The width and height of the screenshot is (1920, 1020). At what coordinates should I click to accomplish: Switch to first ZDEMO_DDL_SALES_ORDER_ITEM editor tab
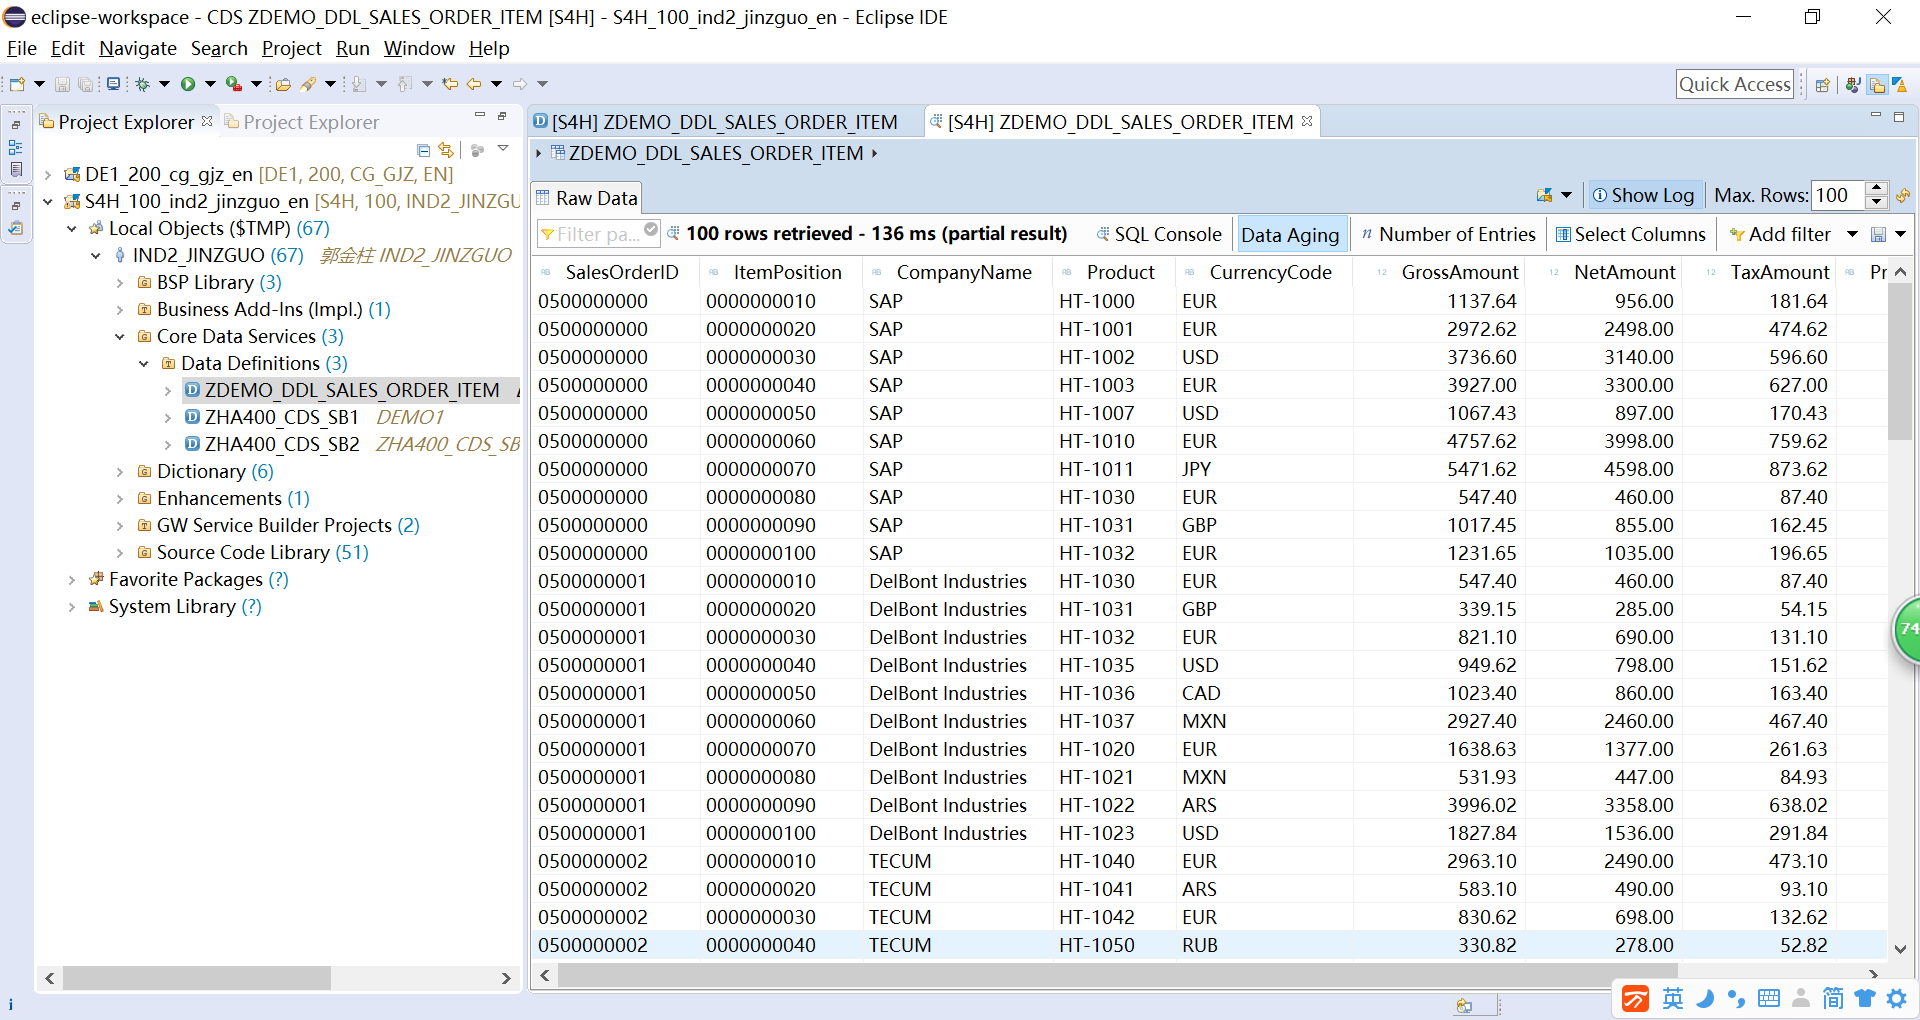(x=715, y=122)
